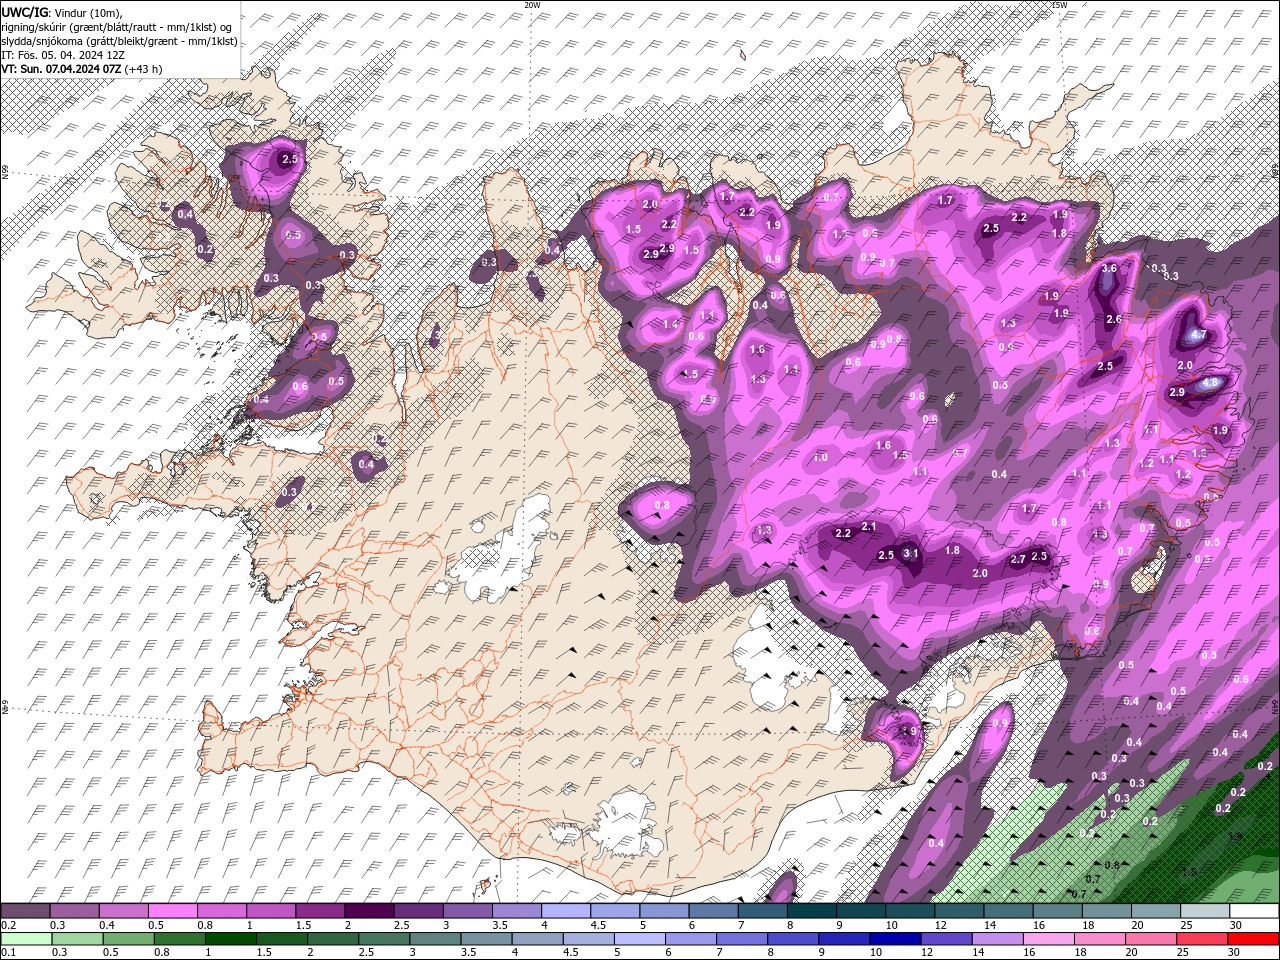Click the '0.1' label in the bottom legend row
This screenshot has width=1280, height=960.
[x=9, y=952]
